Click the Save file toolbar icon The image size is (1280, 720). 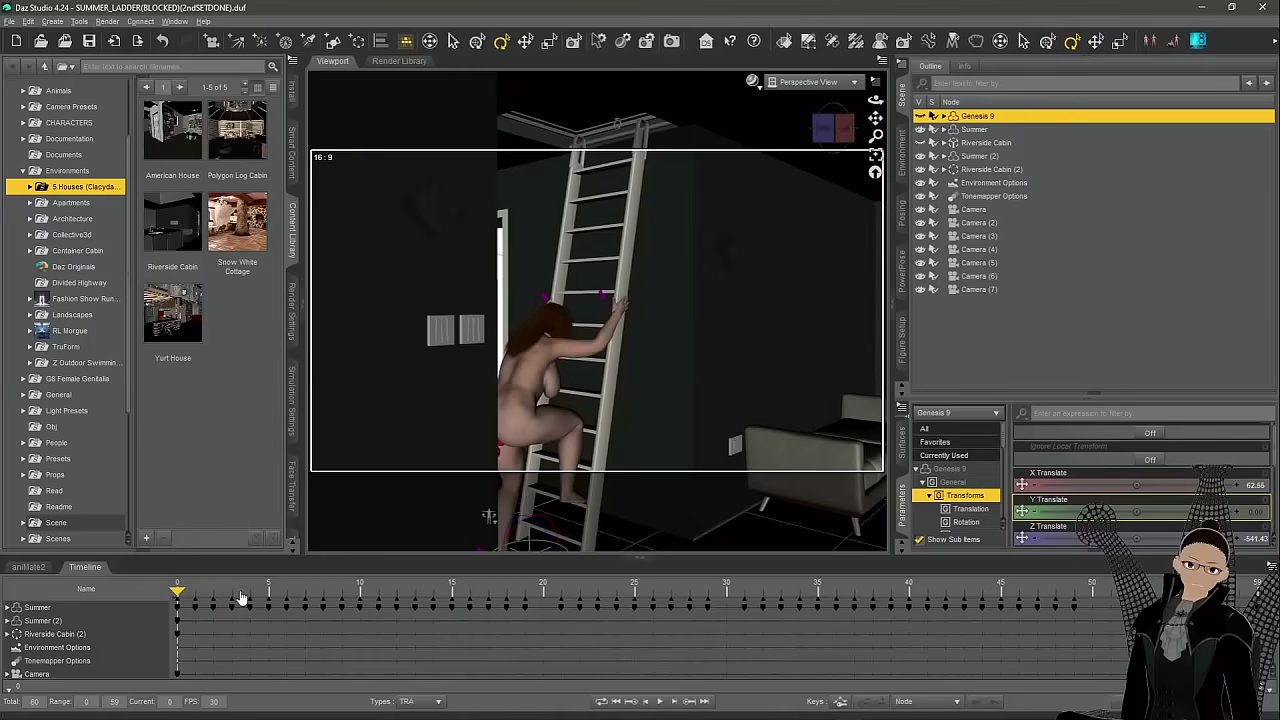tap(89, 41)
